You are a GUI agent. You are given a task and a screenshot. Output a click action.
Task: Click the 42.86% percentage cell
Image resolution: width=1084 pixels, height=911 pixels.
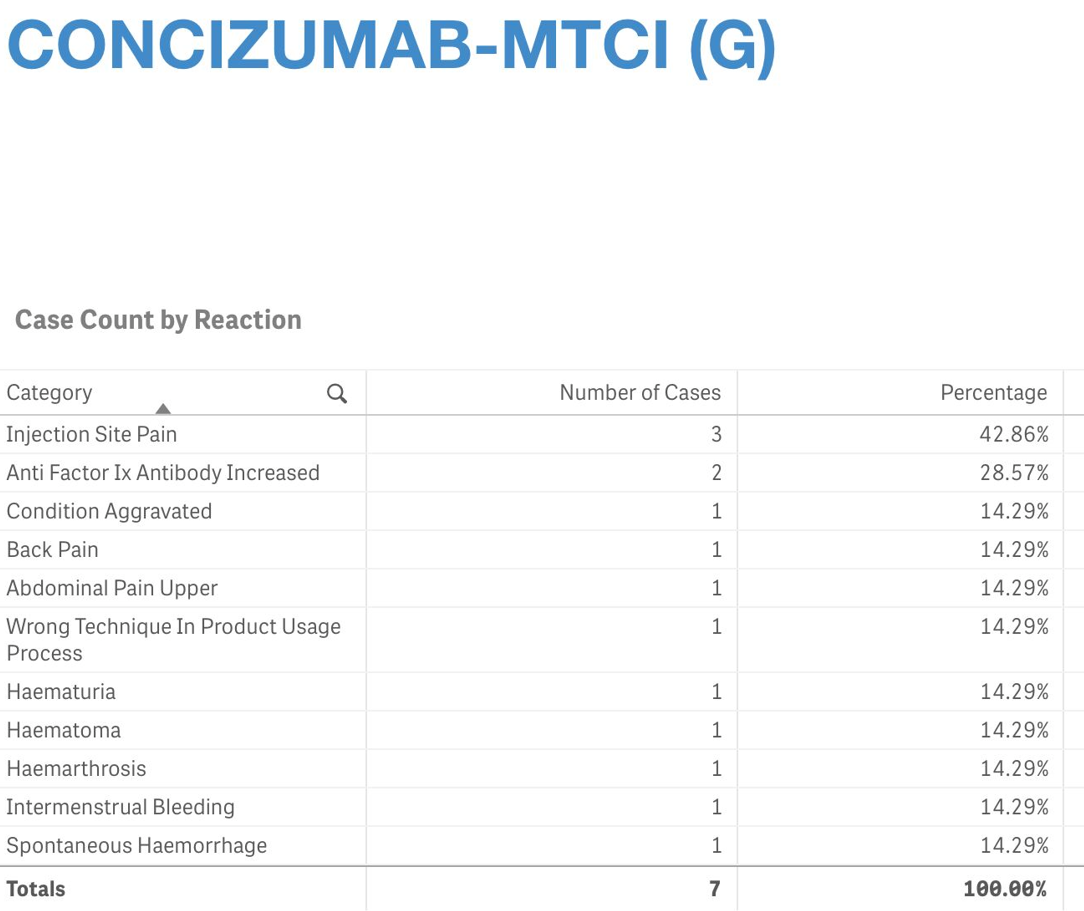(1013, 434)
